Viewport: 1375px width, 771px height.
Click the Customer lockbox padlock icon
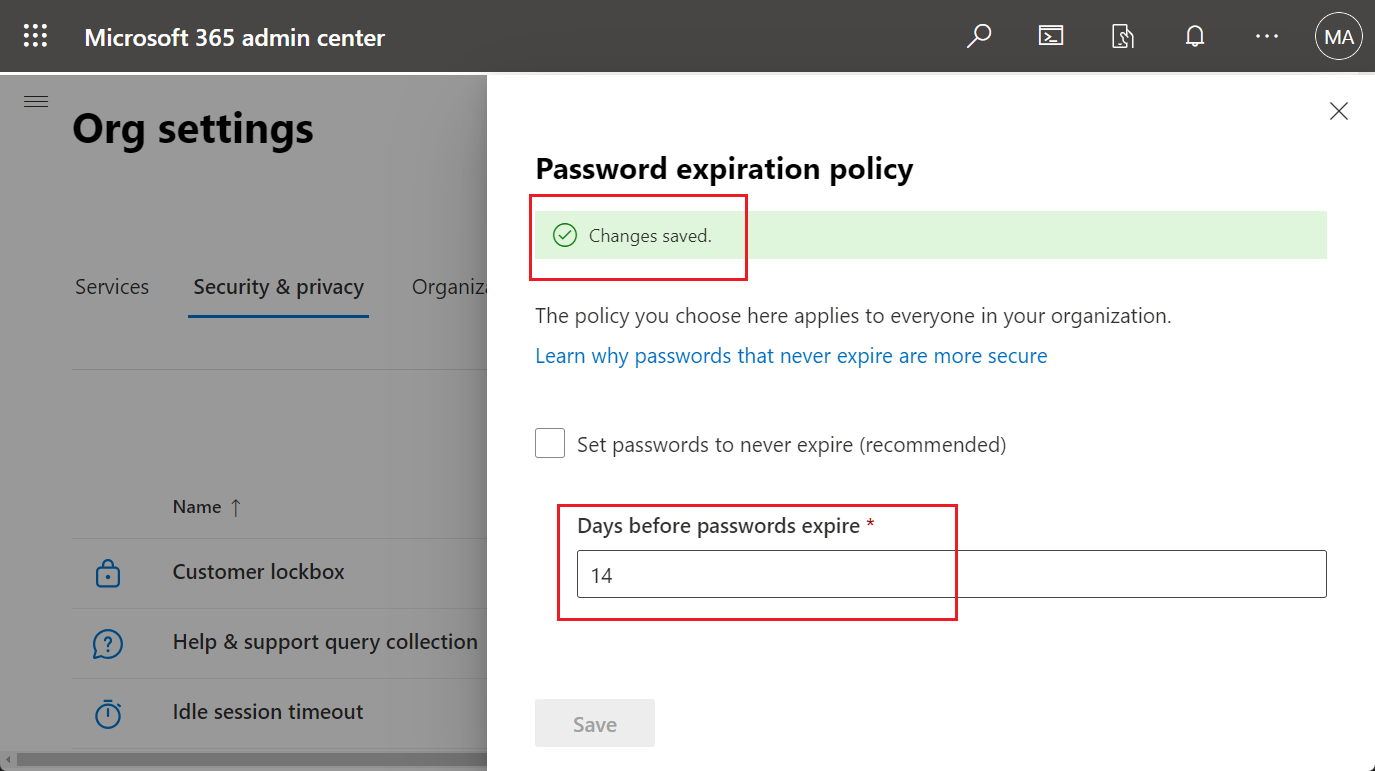coord(107,571)
